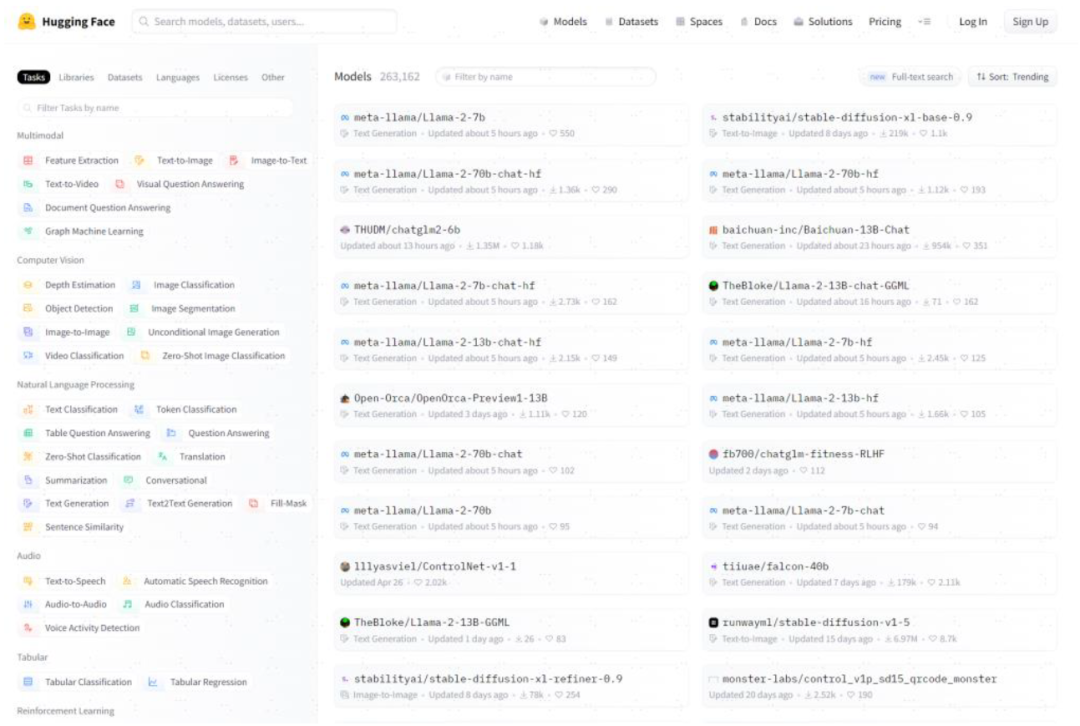Image resolution: width=1080 pixels, height=726 pixels.
Task: Select the Image Segmentation icon
Action: click(134, 309)
